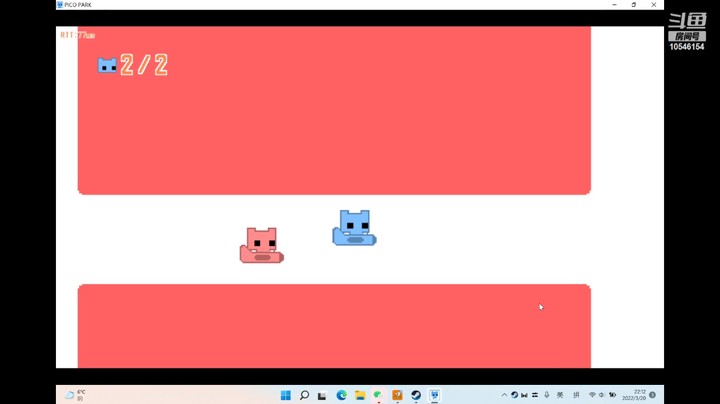The height and width of the screenshot is (404, 720).
Task: Click the 2/2 player count text
Action: tap(144, 65)
